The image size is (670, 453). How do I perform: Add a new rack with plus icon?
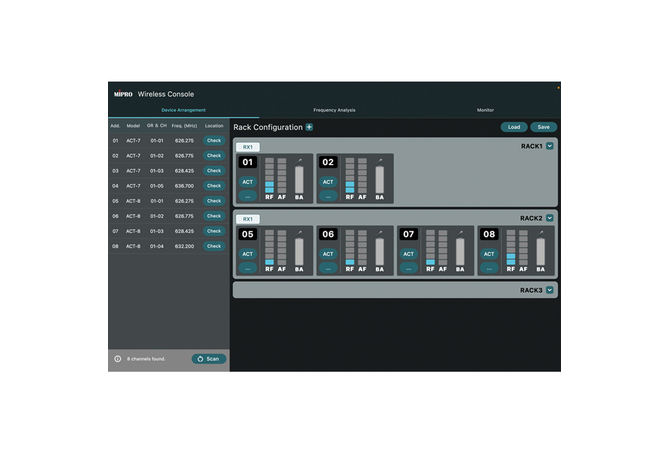point(309,127)
